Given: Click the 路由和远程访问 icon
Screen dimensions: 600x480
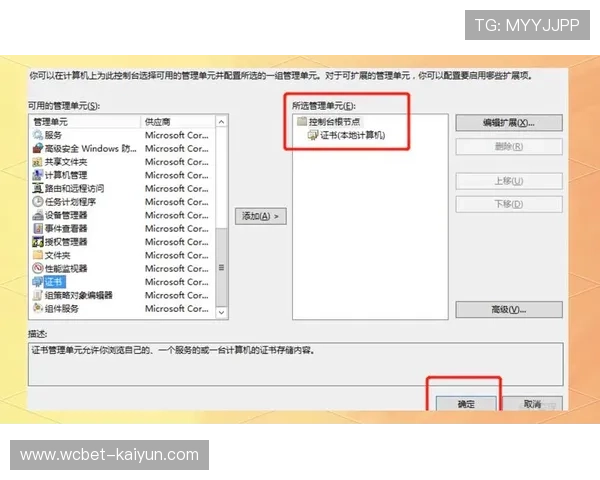Looking at the screenshot, I should (38, 188).
